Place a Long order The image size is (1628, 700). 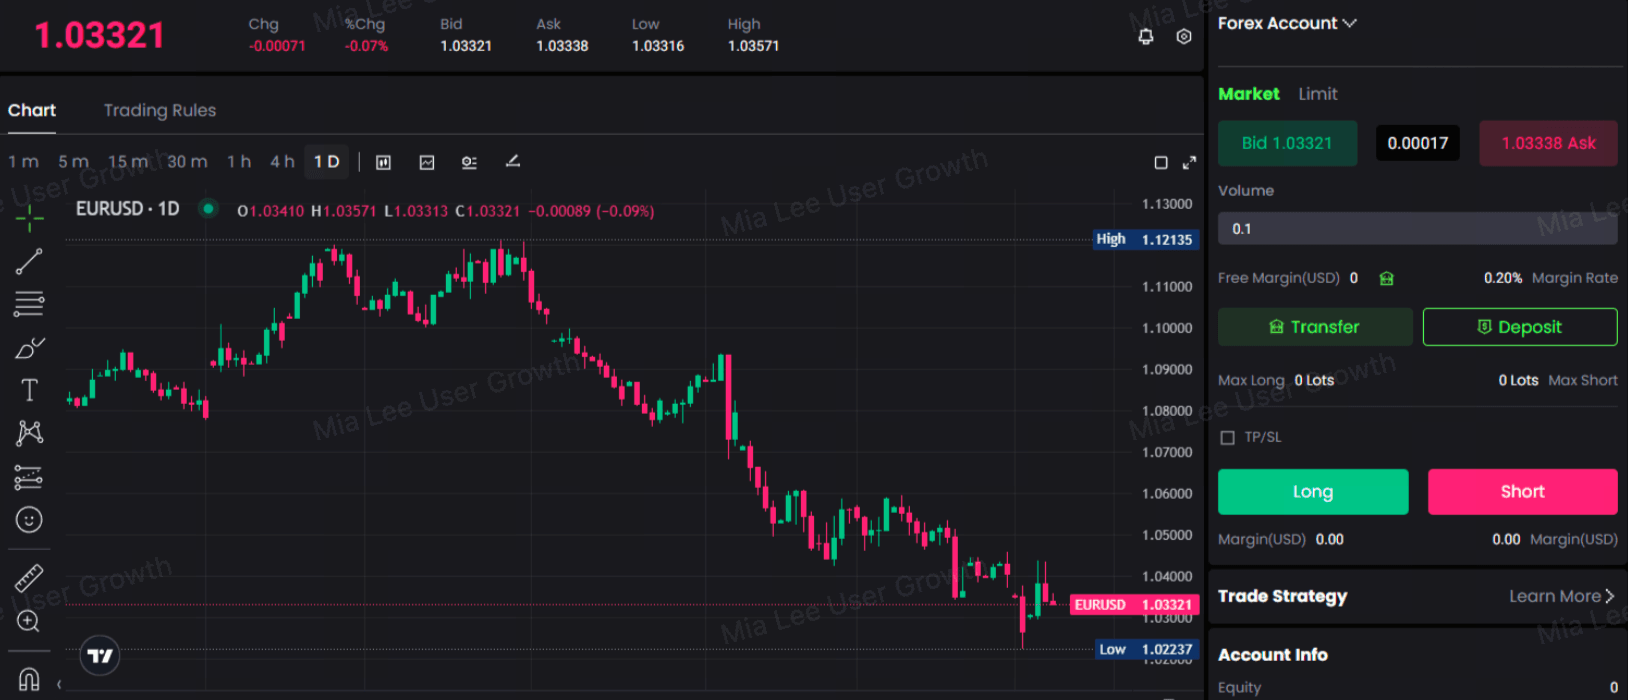point(1313,492)
